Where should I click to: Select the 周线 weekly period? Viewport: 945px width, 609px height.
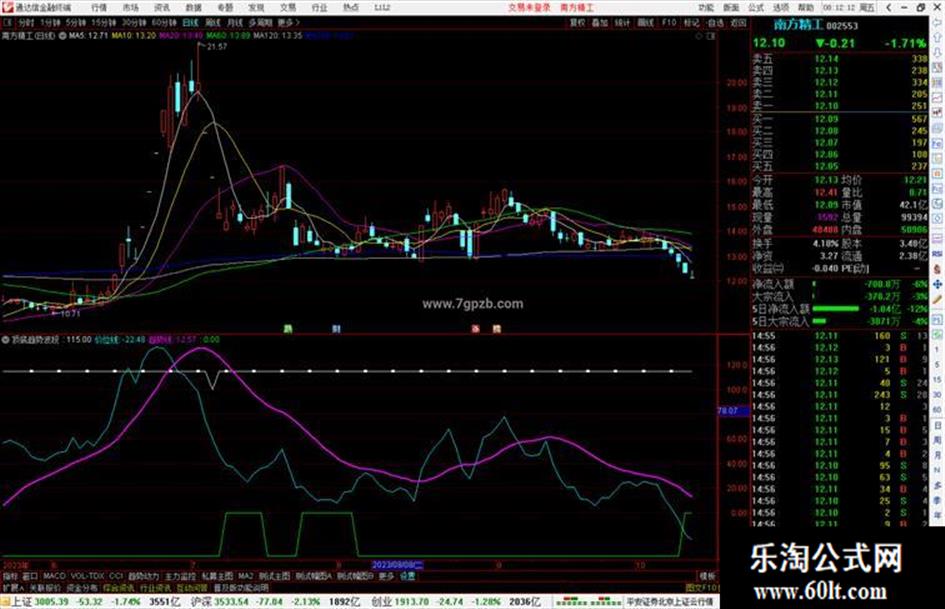click(x=213, y=22)
